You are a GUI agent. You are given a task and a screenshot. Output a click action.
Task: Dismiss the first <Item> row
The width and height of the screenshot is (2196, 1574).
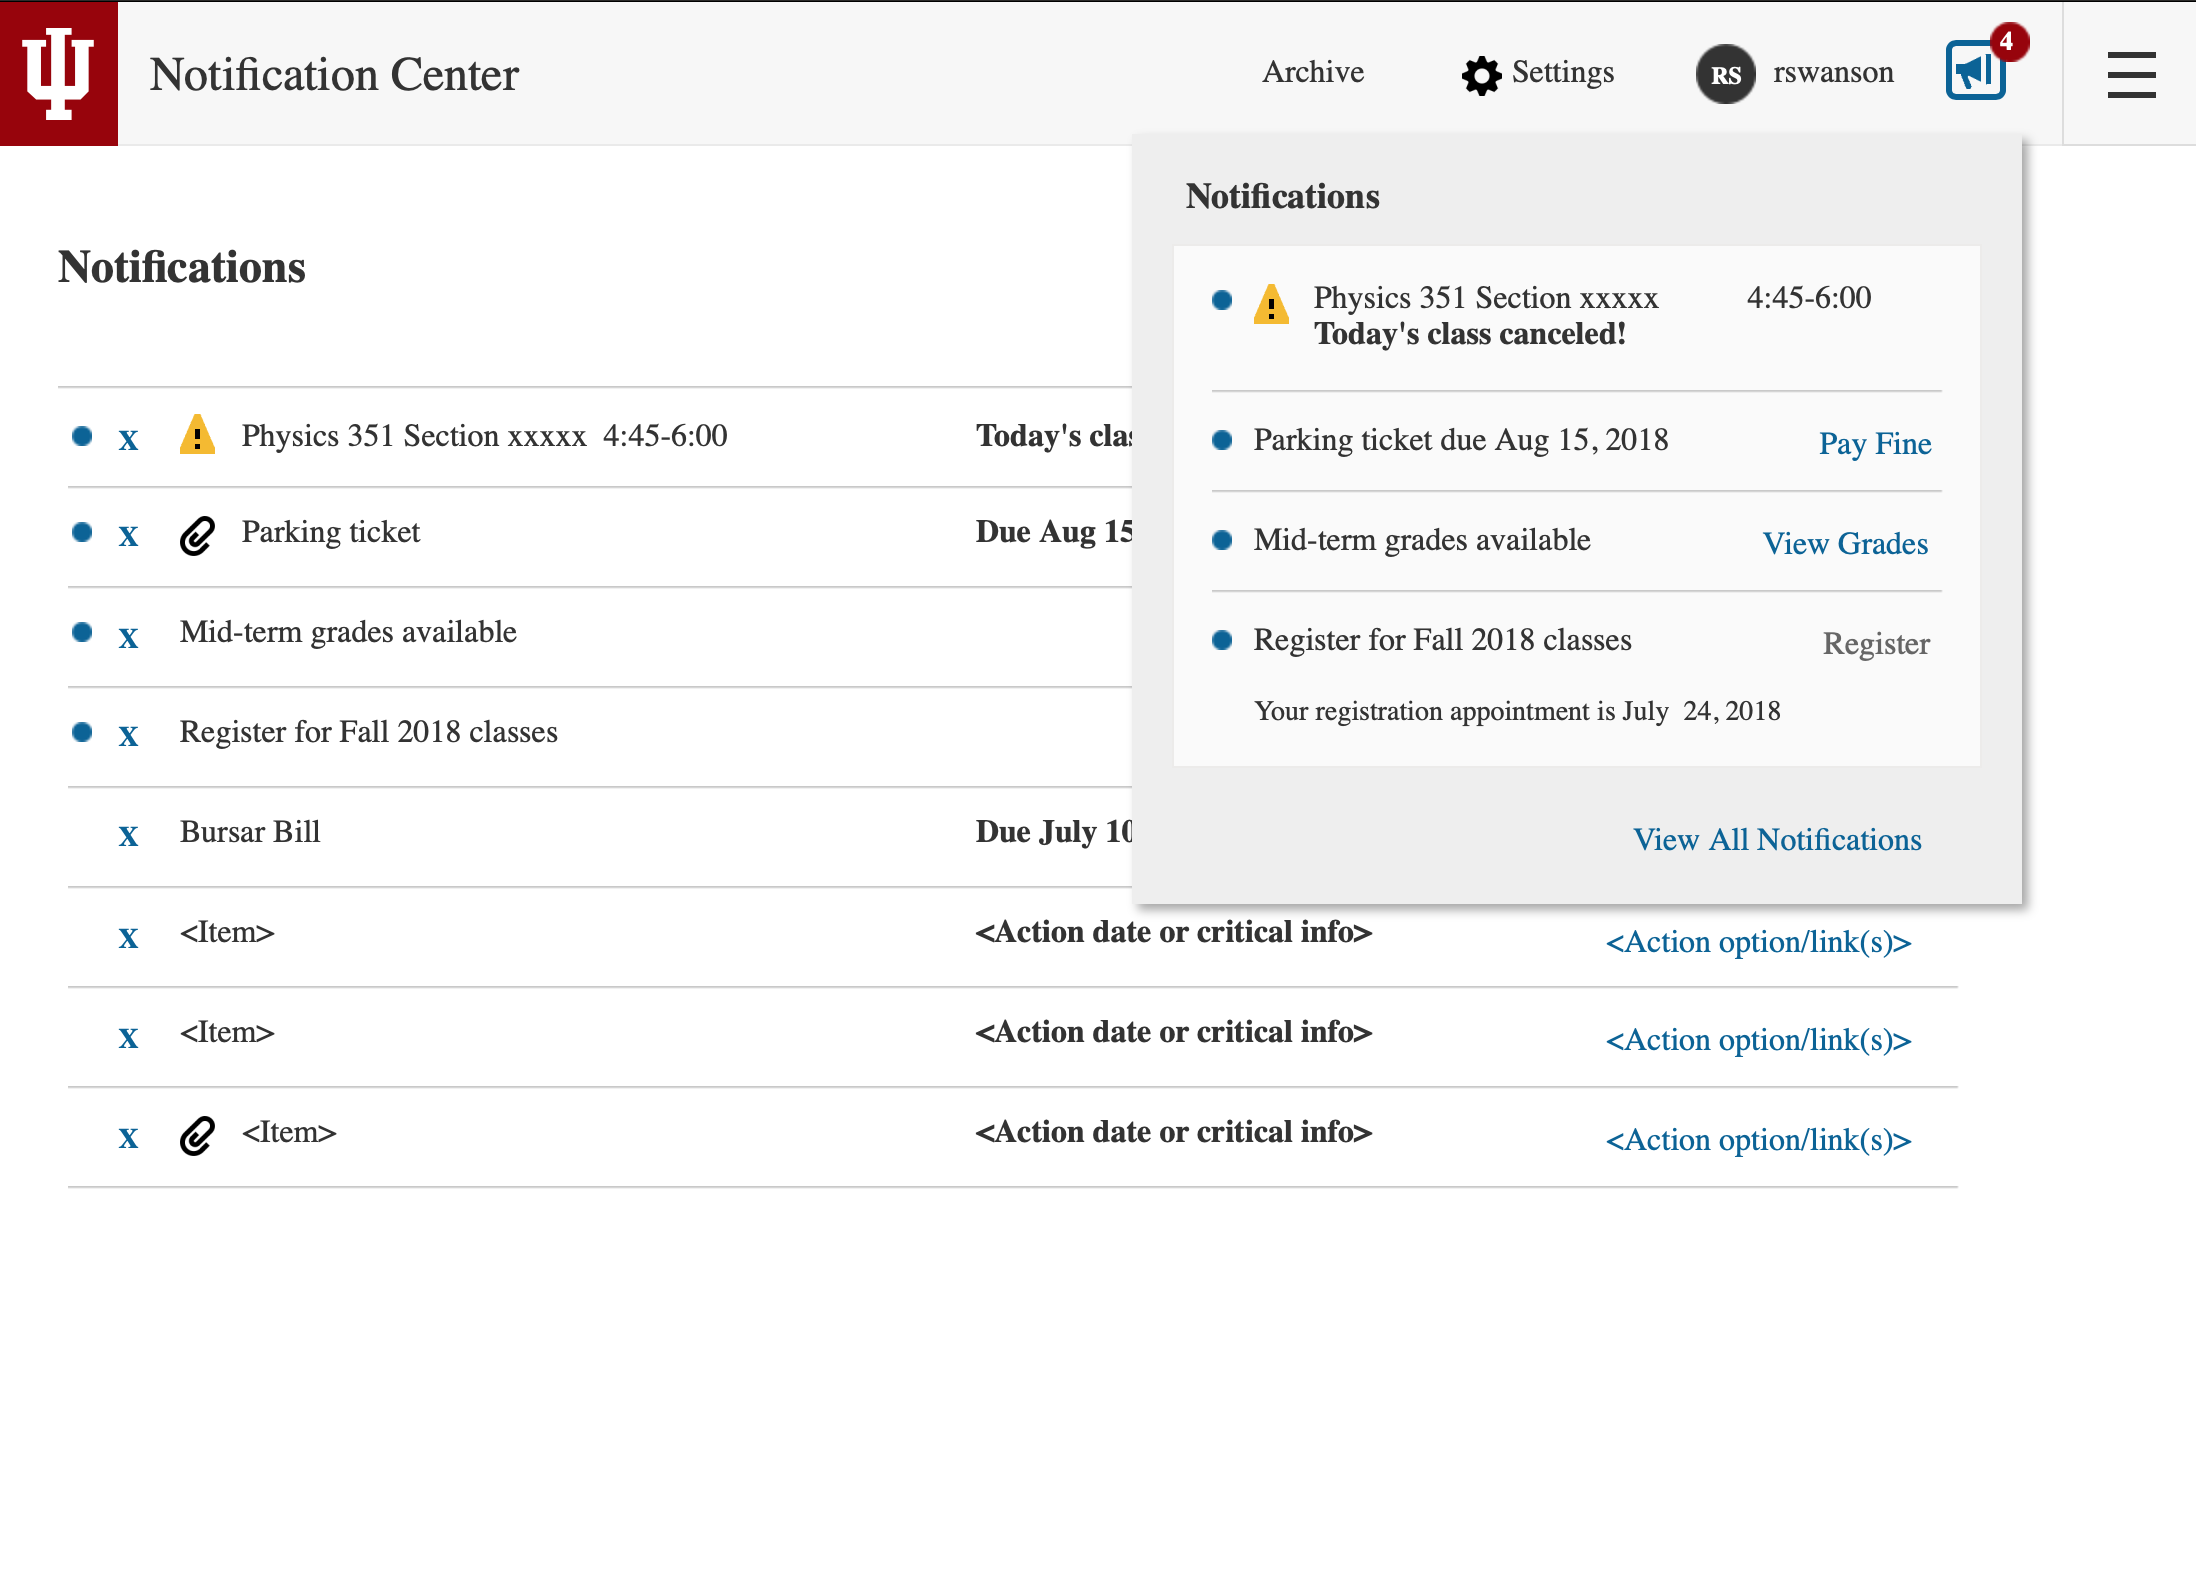pyautogui.click(x=128, y=937)
